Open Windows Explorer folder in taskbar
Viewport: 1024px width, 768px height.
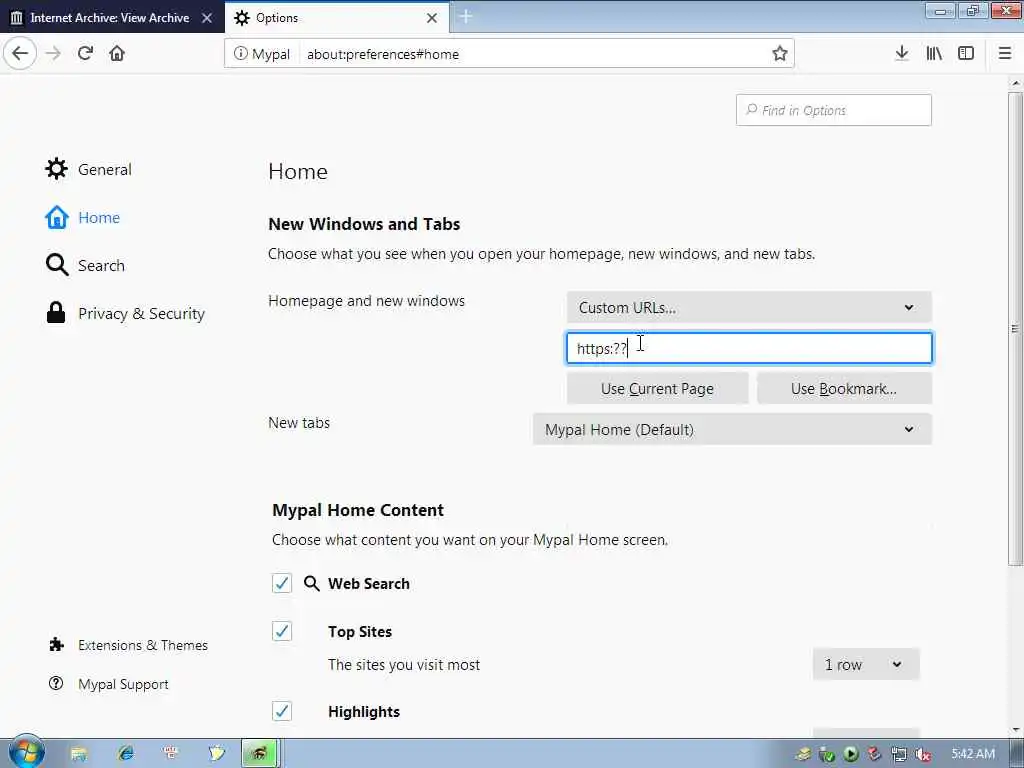click(x=79, y=754)
